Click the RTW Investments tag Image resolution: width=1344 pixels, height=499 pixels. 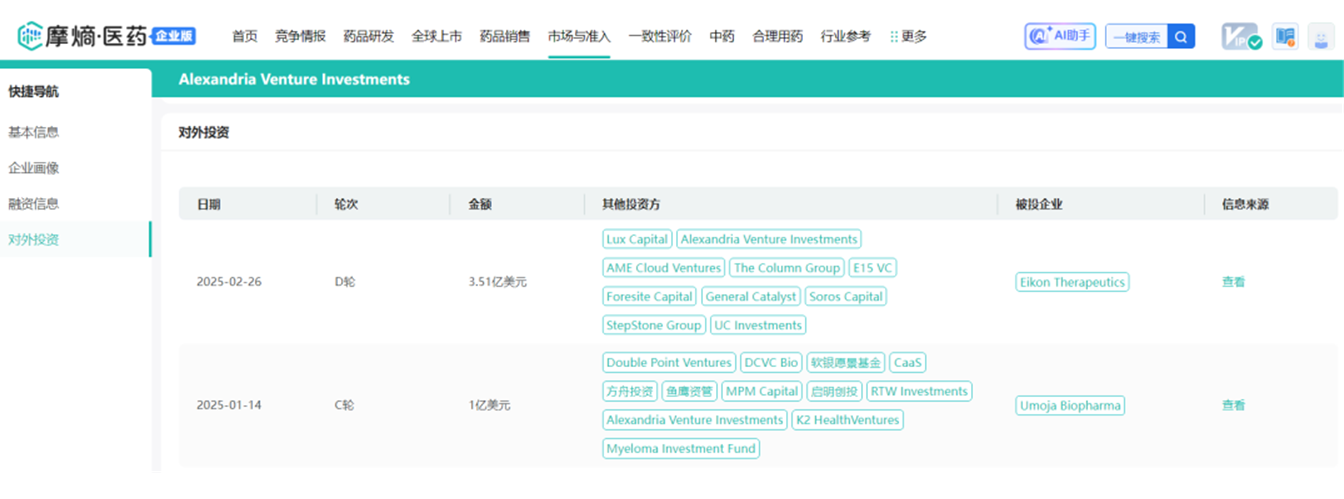click(919, 391)
